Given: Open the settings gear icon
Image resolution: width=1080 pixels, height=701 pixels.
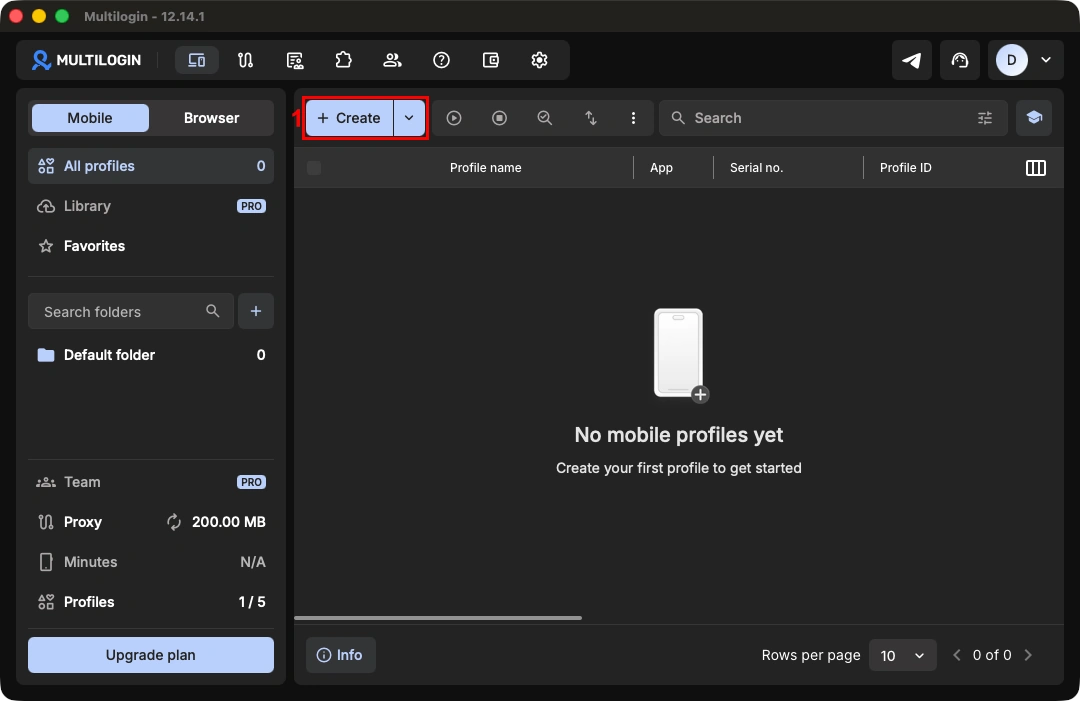Looking at the screenshot, I should coord(539,60).
